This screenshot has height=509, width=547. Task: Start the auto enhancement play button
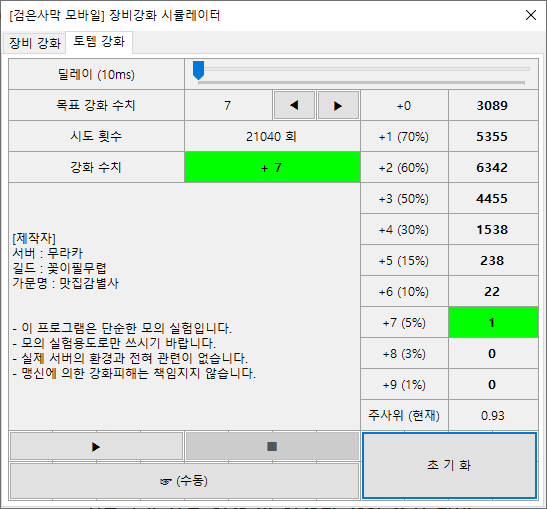click(96, 446)
